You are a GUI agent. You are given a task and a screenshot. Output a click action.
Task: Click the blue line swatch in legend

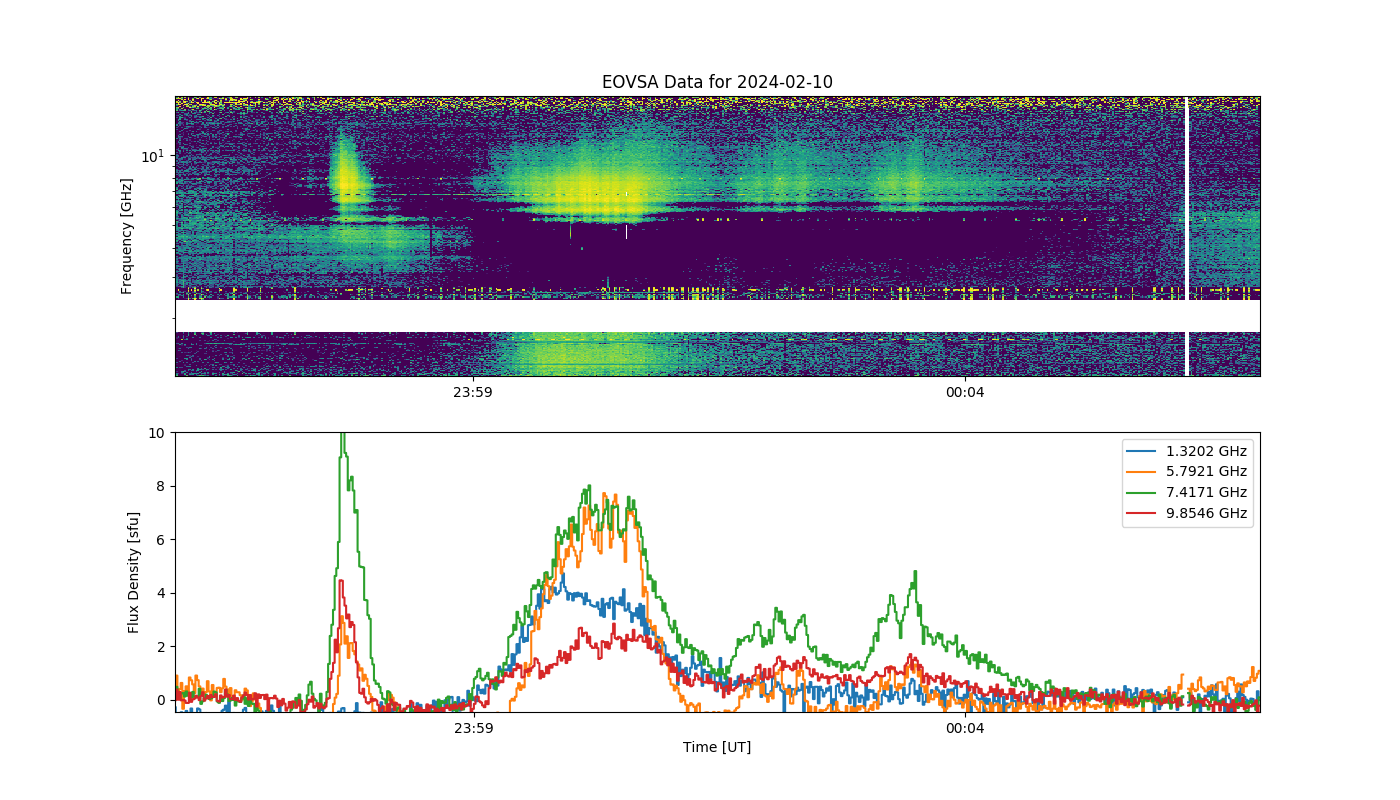(x=1144, y=451)
